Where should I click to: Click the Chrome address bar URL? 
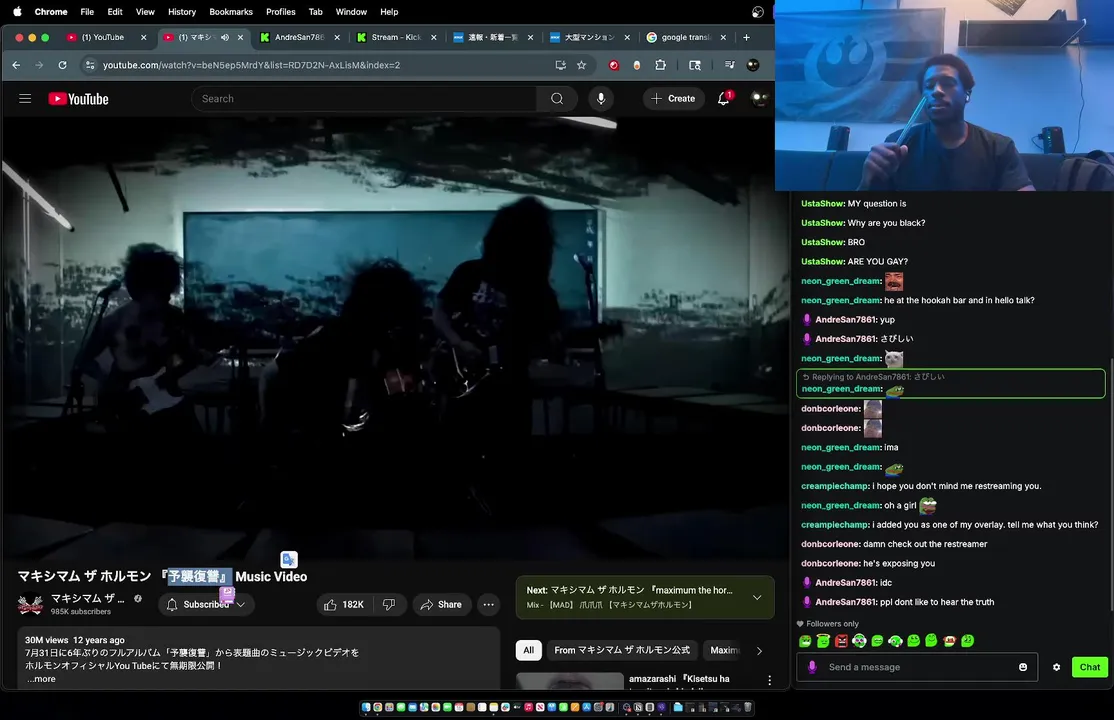coord(252,65)
